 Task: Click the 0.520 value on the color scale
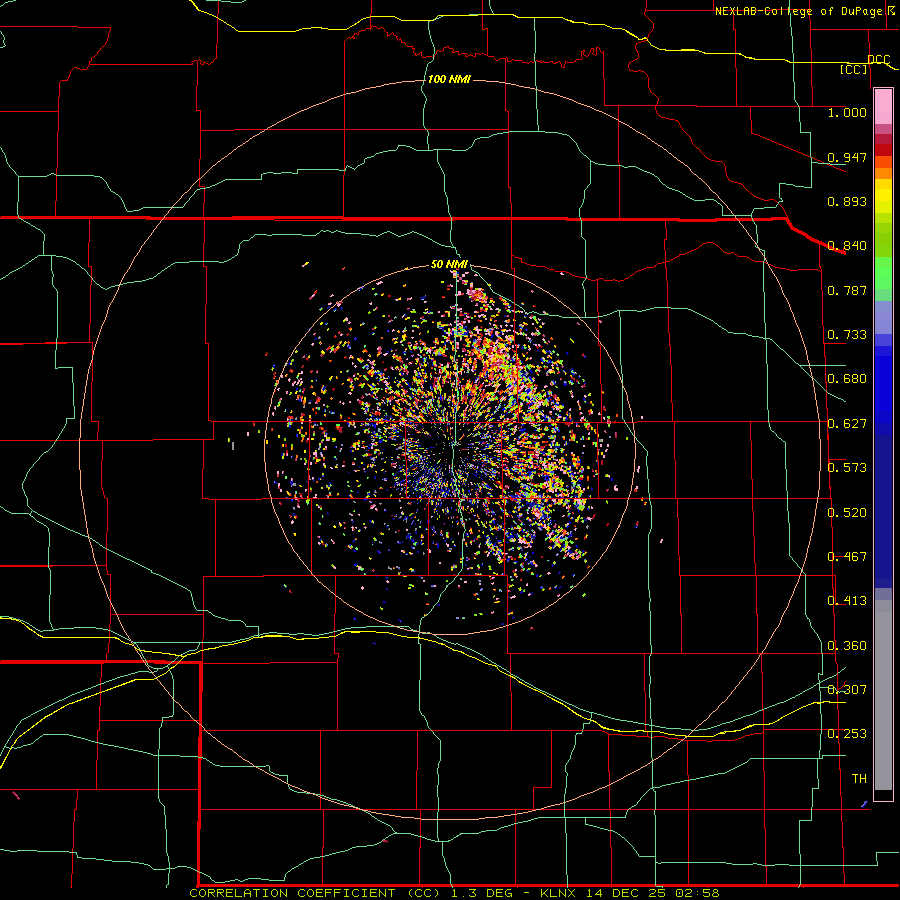click(847, 513)
